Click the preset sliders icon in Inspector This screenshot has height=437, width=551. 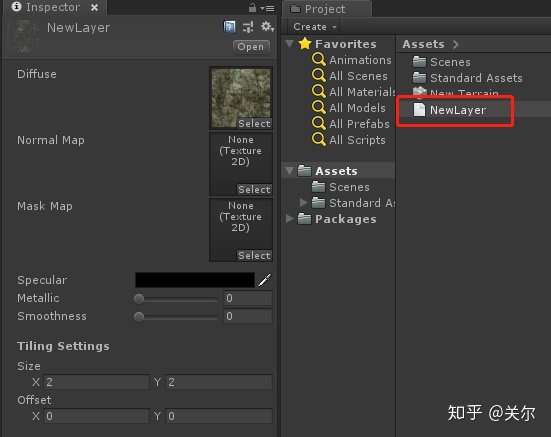(248, 27)
